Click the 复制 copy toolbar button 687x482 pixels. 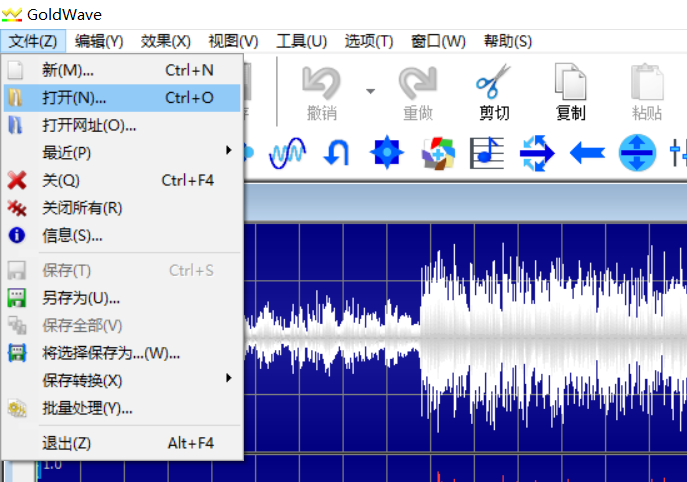coord(570,93)
